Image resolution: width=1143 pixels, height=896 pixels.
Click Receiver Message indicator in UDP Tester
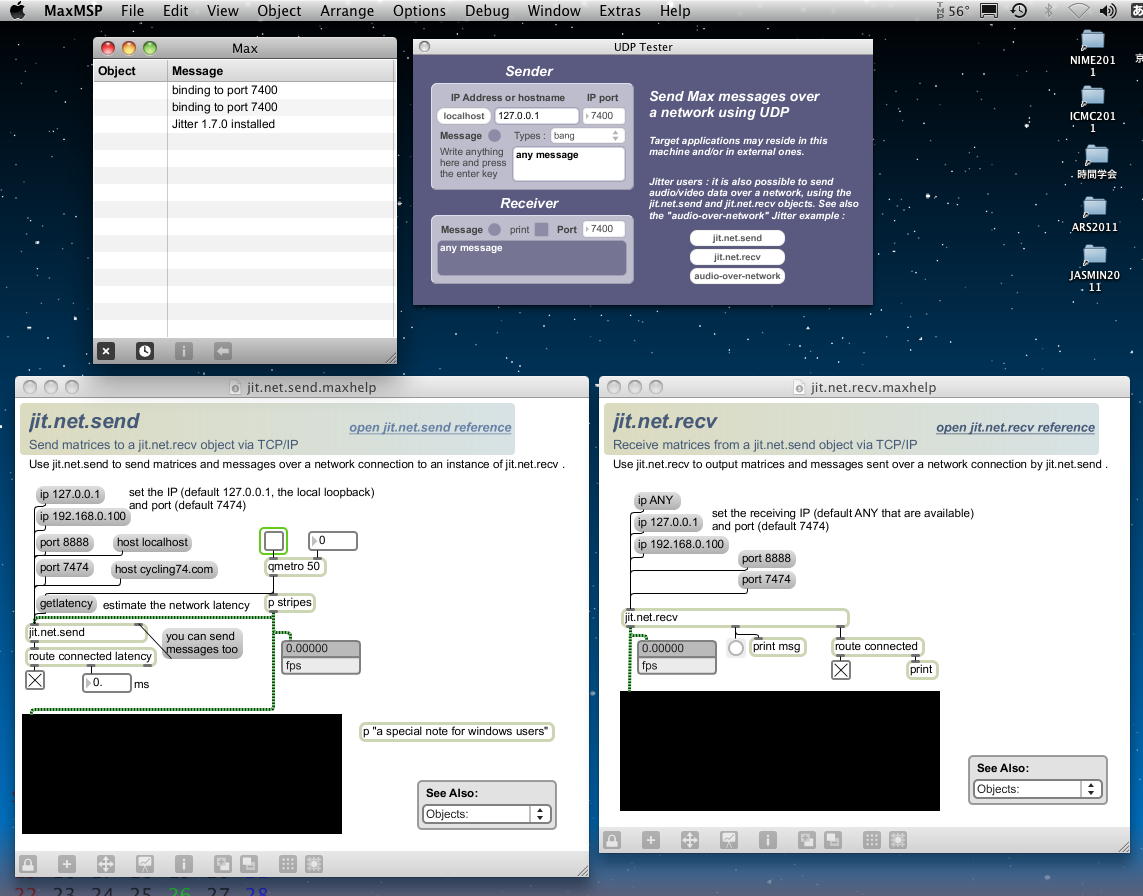(x=494, y=229)
